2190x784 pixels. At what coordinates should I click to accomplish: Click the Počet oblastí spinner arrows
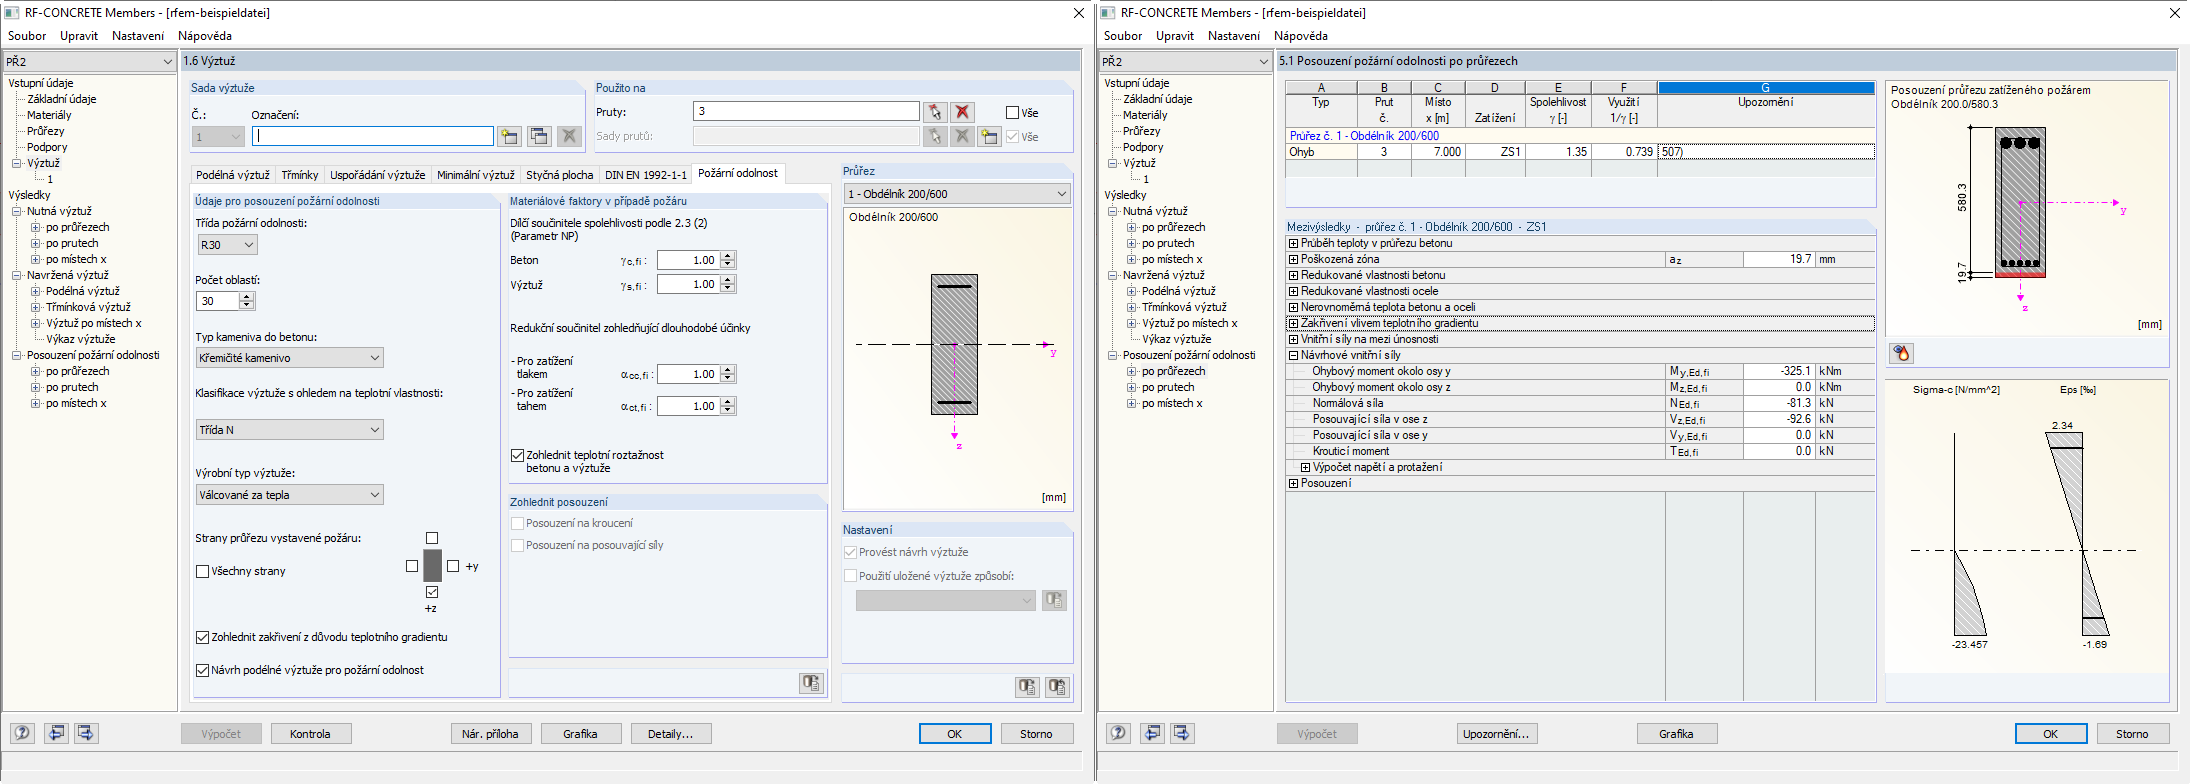click(x=247, y=301)
